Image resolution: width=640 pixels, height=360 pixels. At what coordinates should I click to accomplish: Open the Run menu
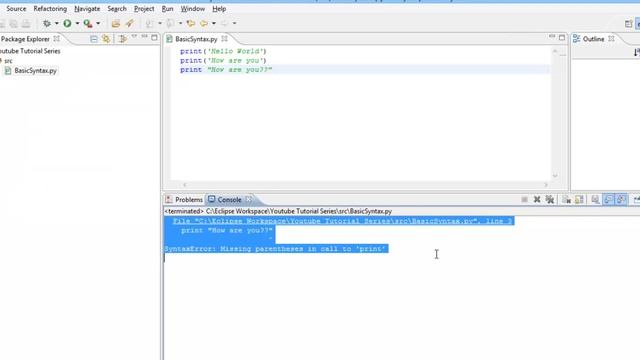click(x=167, y=9)
